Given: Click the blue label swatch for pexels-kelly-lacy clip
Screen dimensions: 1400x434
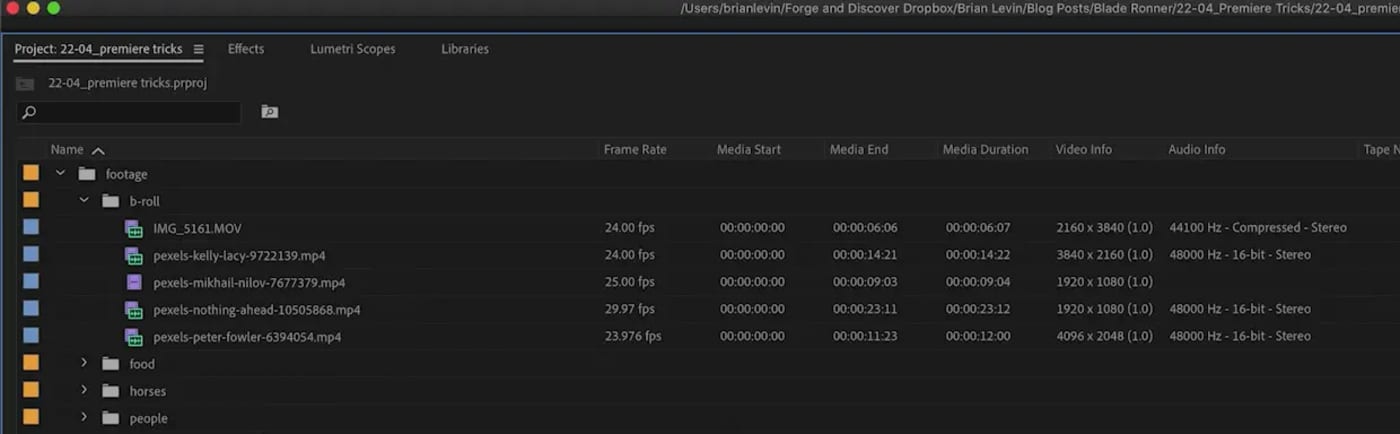Looking at the screenshot, I should 31,254.
